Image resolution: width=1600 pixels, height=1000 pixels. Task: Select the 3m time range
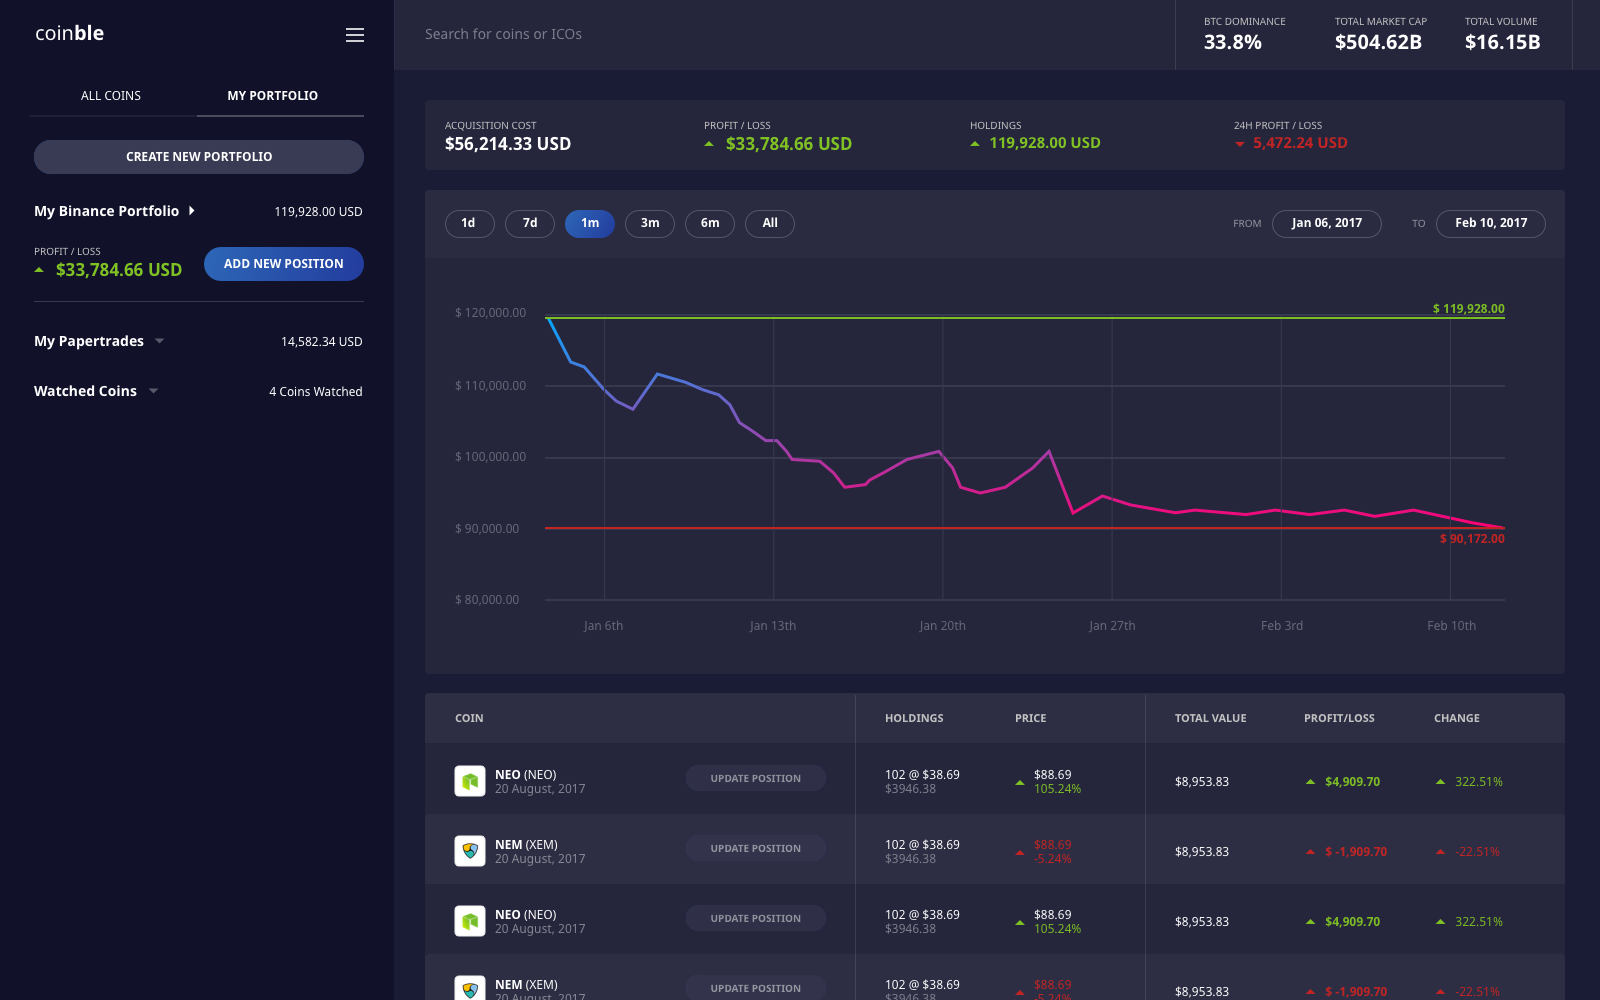pos(650,223)
